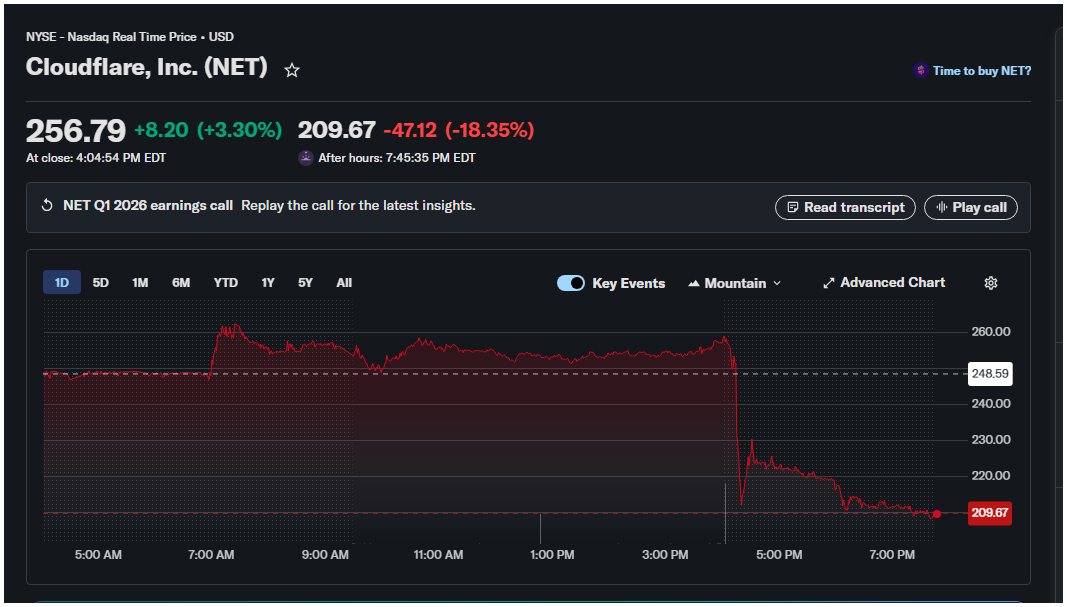
Task: Click the mountain chart type icon
Action: (693, 283)
